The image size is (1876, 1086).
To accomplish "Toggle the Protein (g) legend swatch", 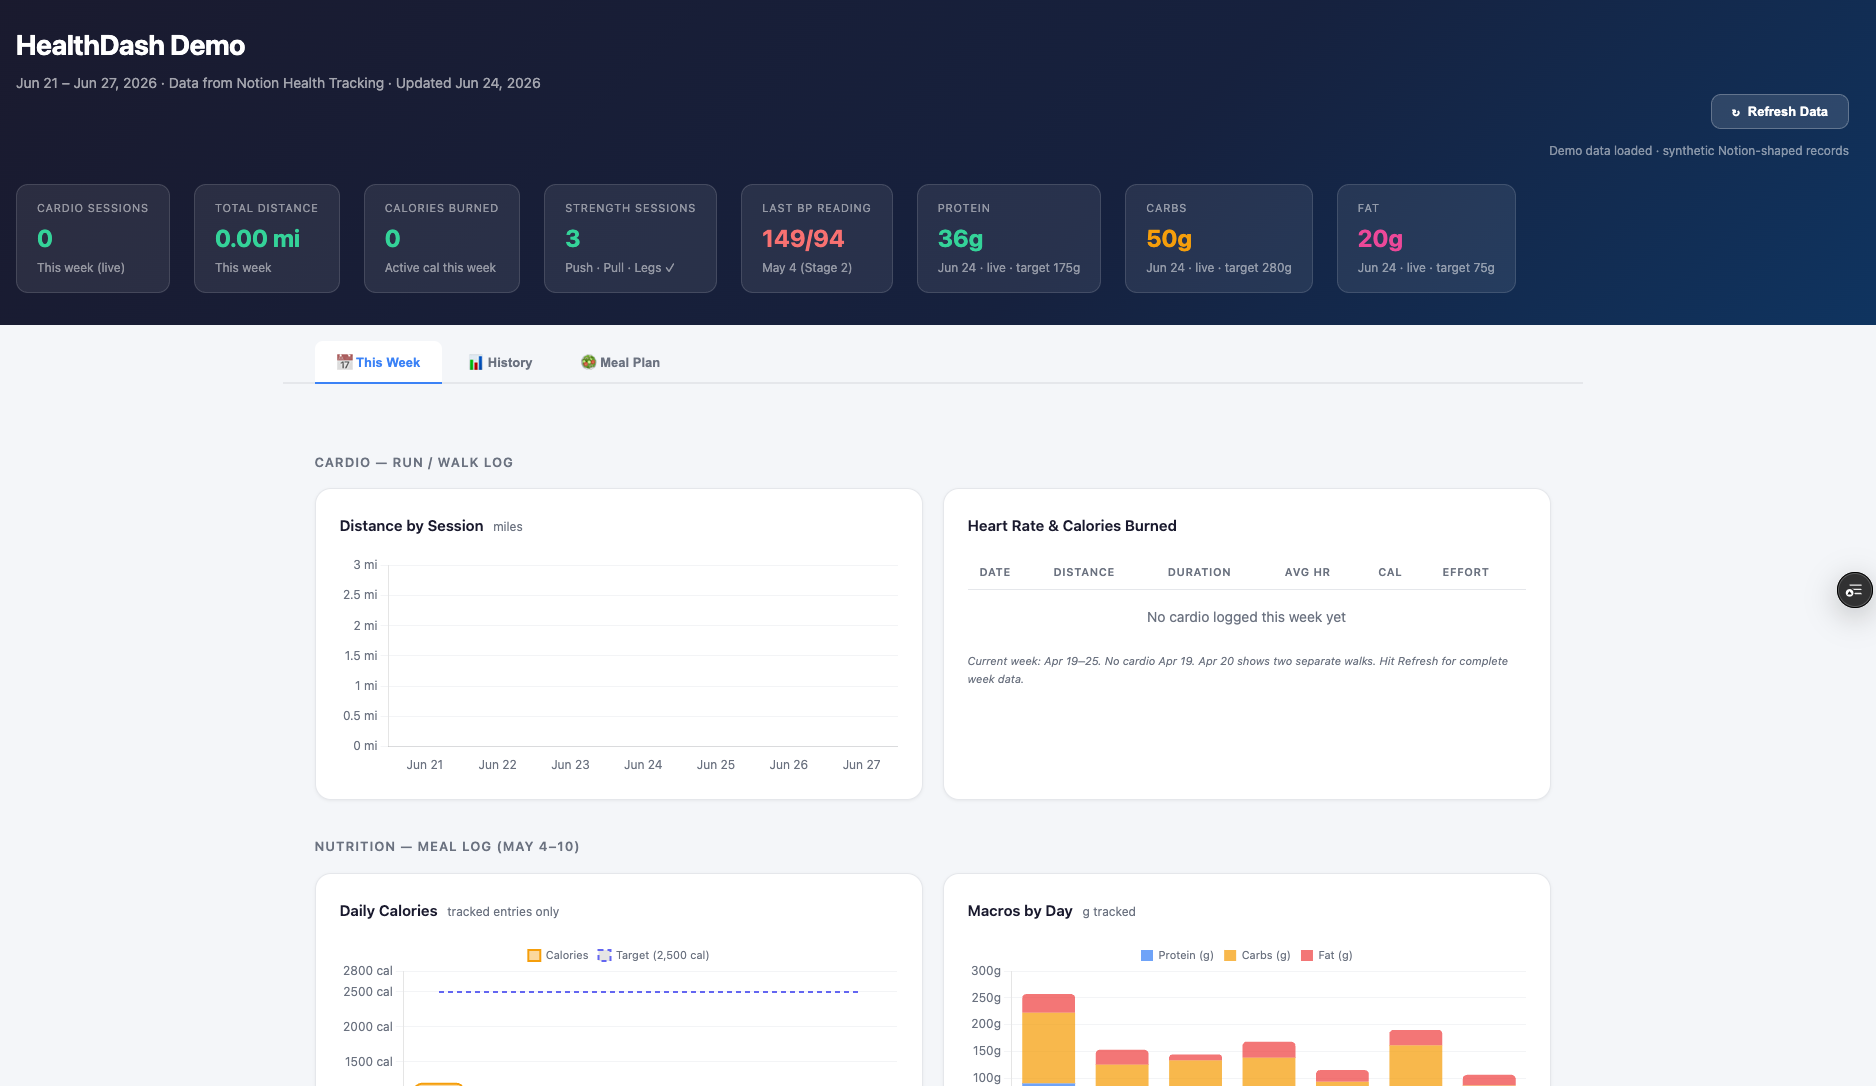I will [1147, 955].
